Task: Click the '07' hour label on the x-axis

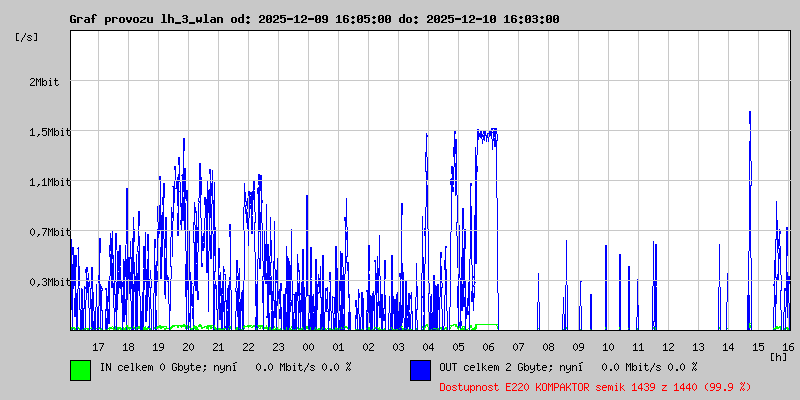Action: click(x=518, y=347)
